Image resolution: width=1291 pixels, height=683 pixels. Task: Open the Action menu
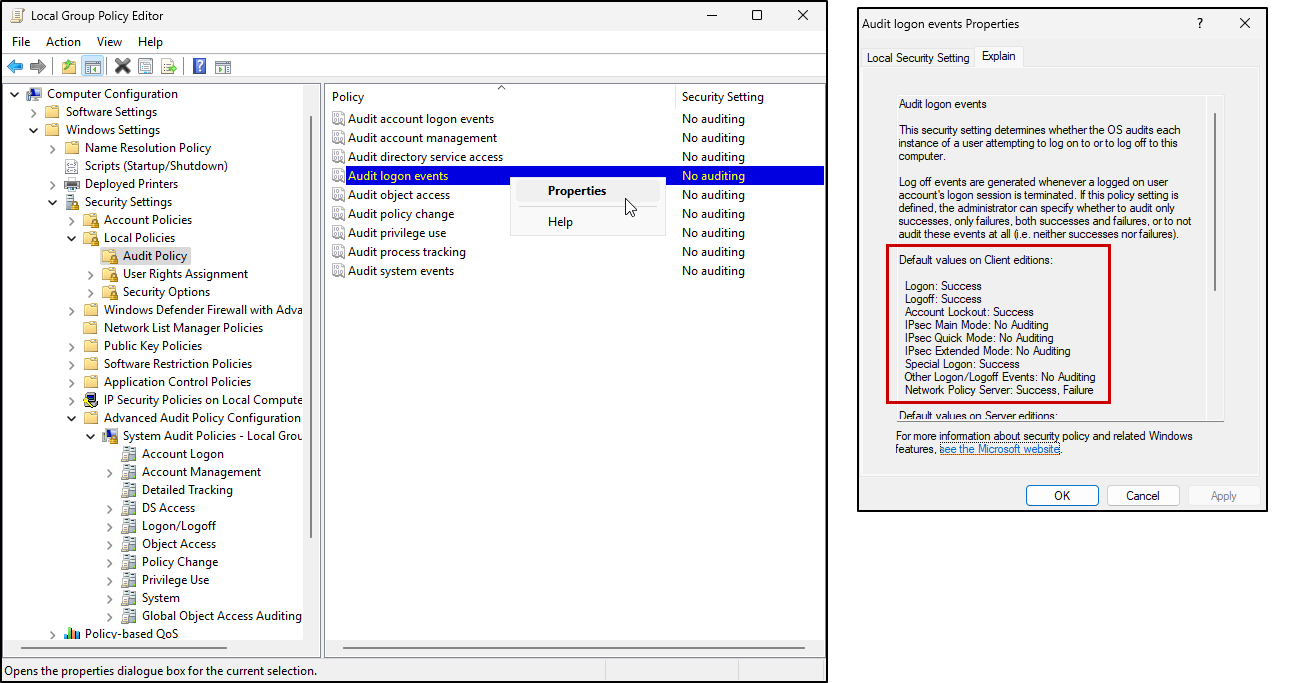point(63,42)
